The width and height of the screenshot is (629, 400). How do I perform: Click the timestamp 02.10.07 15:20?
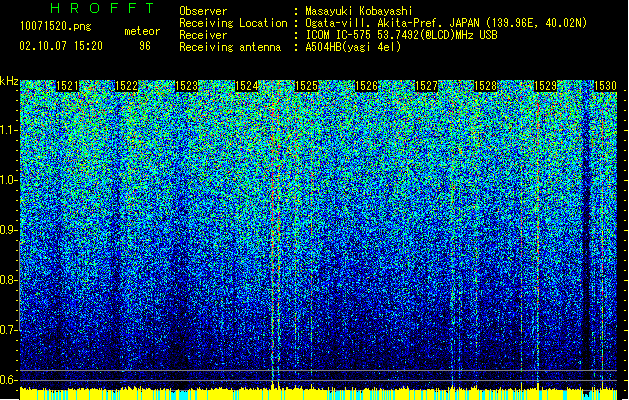[x=61, y=46]
